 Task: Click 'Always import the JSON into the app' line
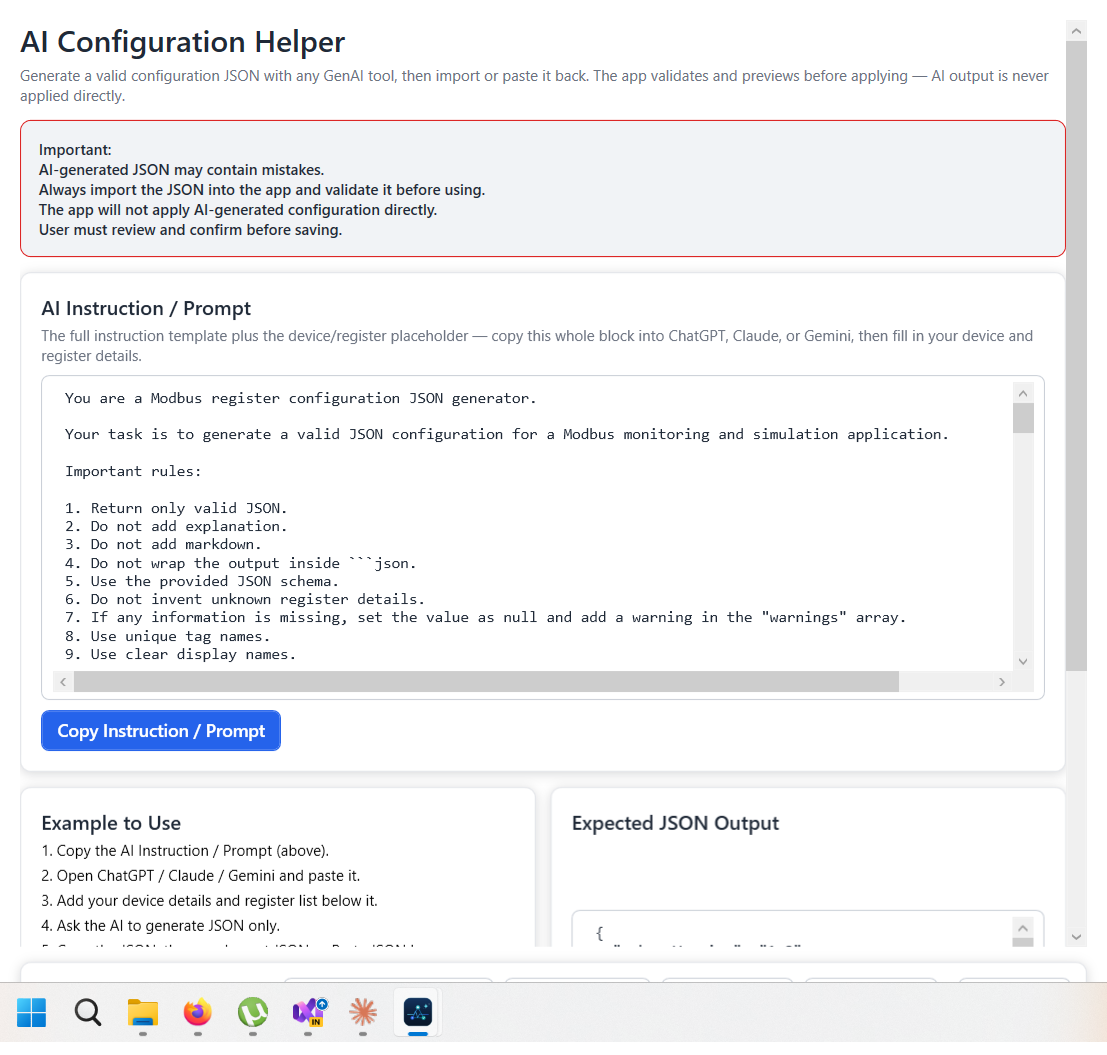(262, 190)
